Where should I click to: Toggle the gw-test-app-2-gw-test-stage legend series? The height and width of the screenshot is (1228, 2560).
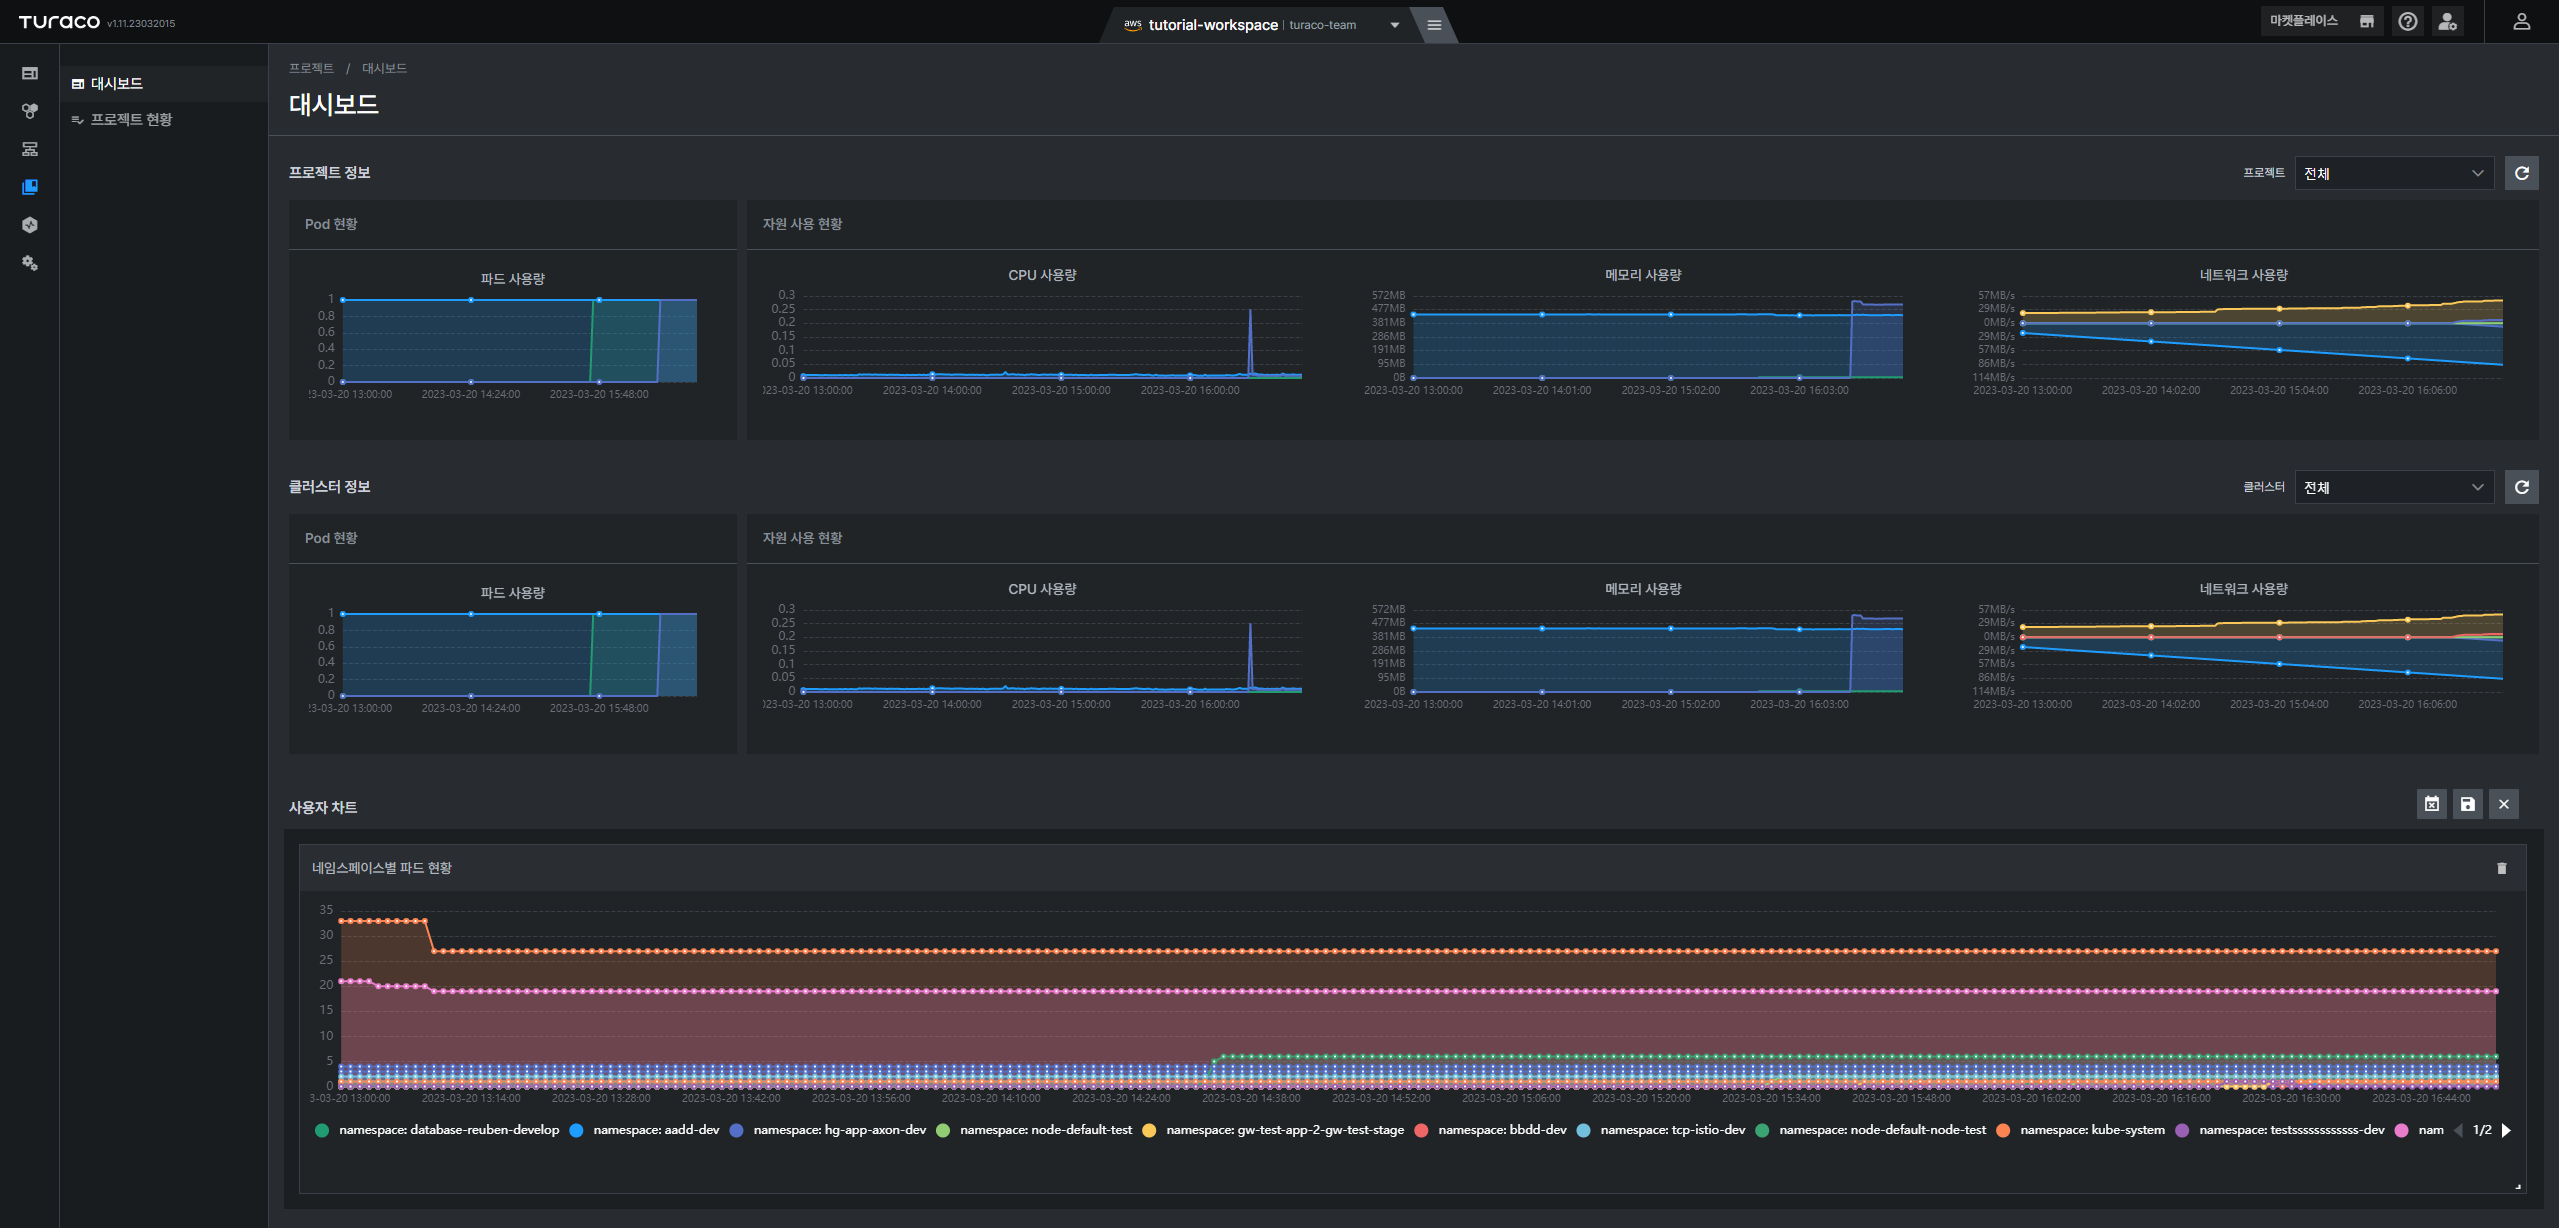(x=1273, y=1130)
